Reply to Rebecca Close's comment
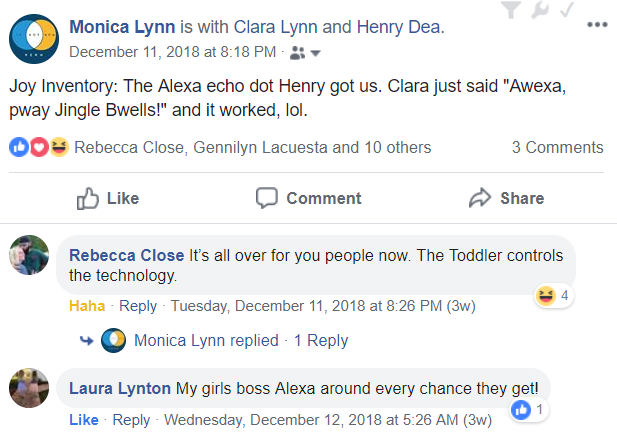Viewport: 617px width, 434px height. point(138,306)
